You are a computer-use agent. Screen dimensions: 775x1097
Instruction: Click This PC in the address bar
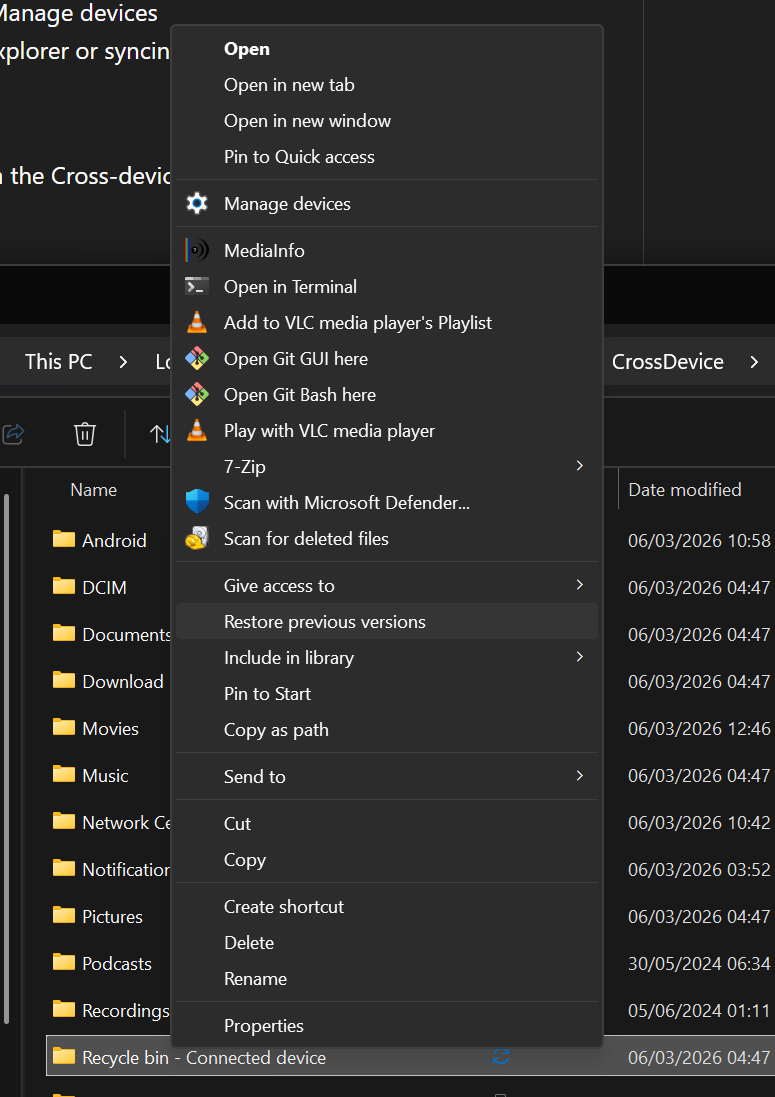59,362
